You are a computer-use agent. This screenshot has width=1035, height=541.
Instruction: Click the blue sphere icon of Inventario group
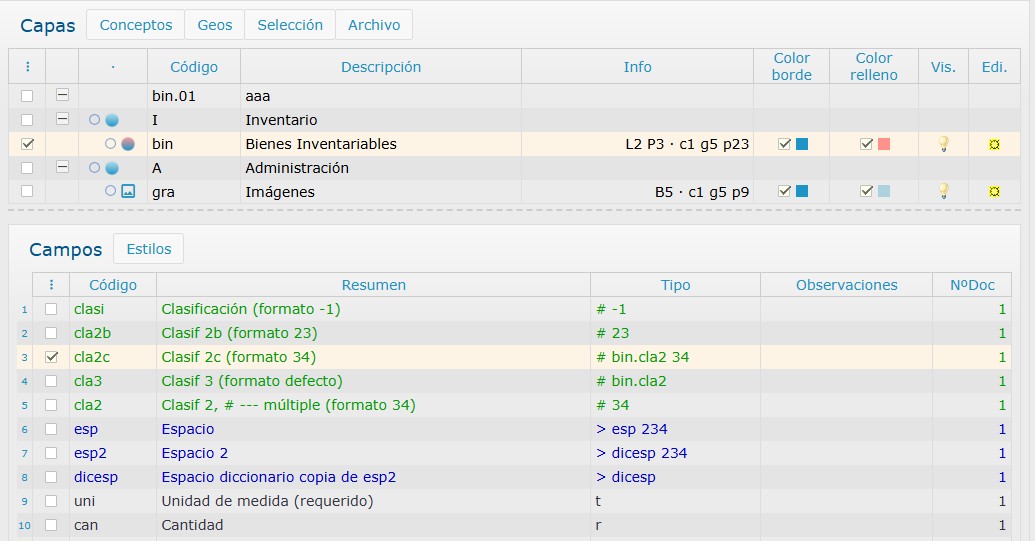click(x=112, y=120)
